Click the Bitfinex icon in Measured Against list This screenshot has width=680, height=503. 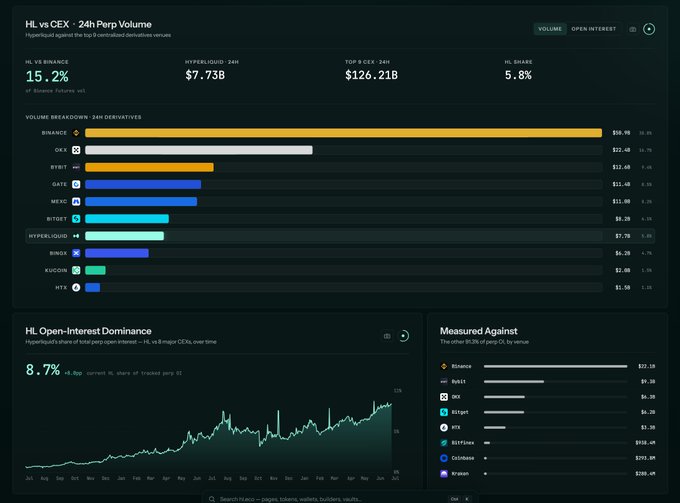coord(444,443)
